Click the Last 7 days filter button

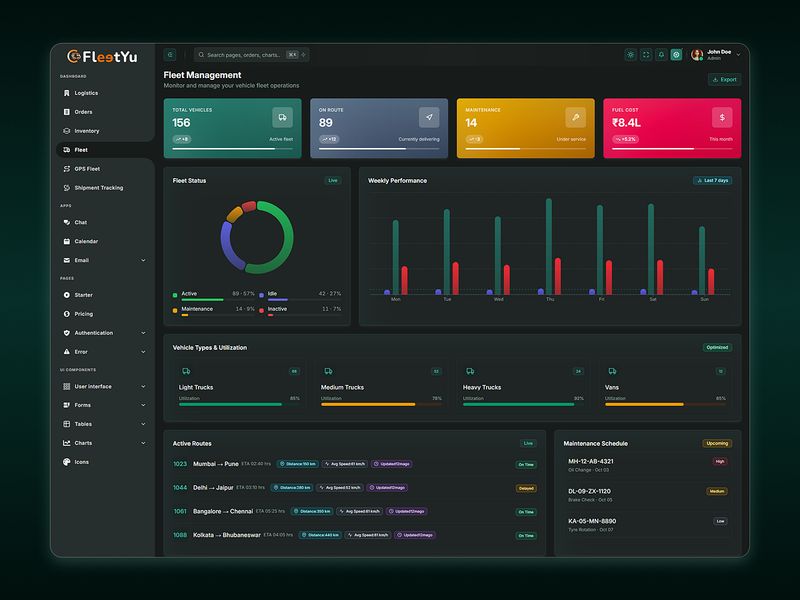(713, 181)
